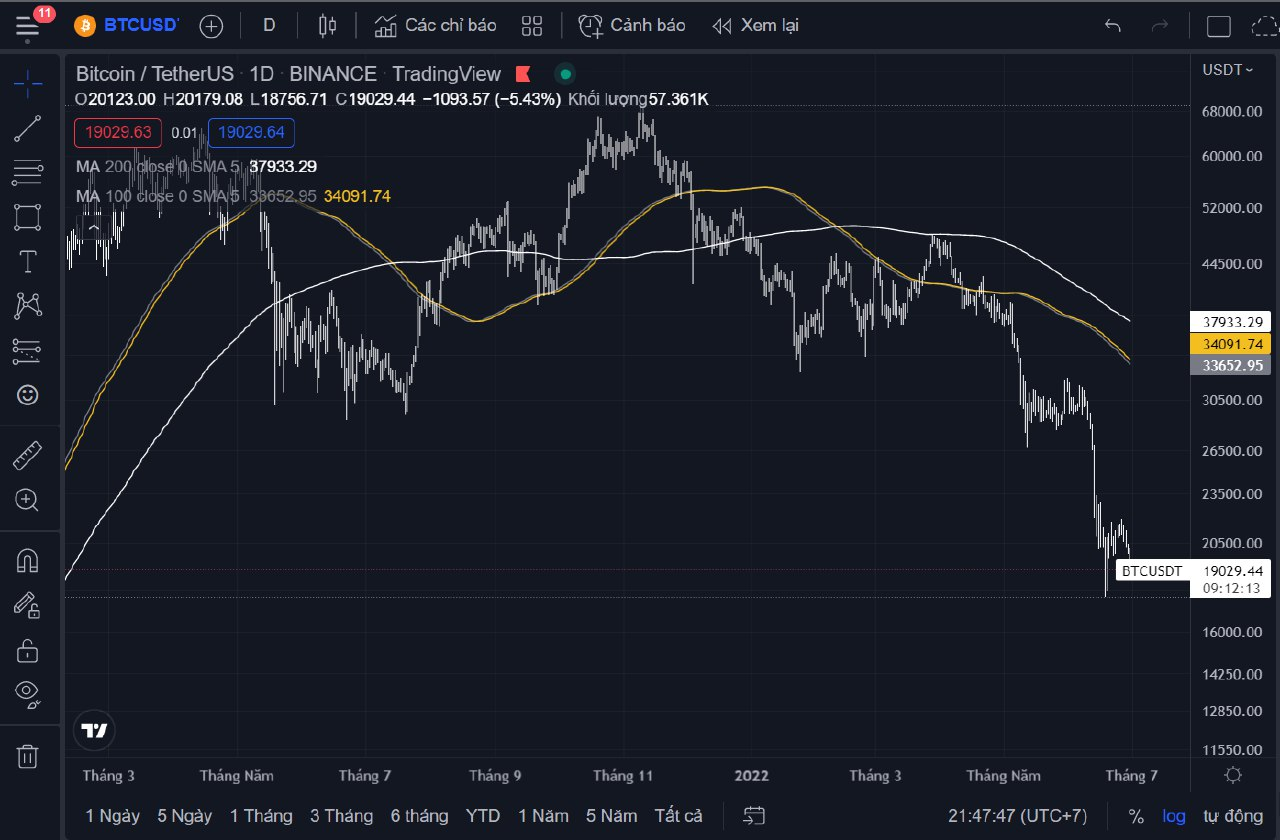Select the Fibonacci / pitchfork tools

(x=28, y=174)
